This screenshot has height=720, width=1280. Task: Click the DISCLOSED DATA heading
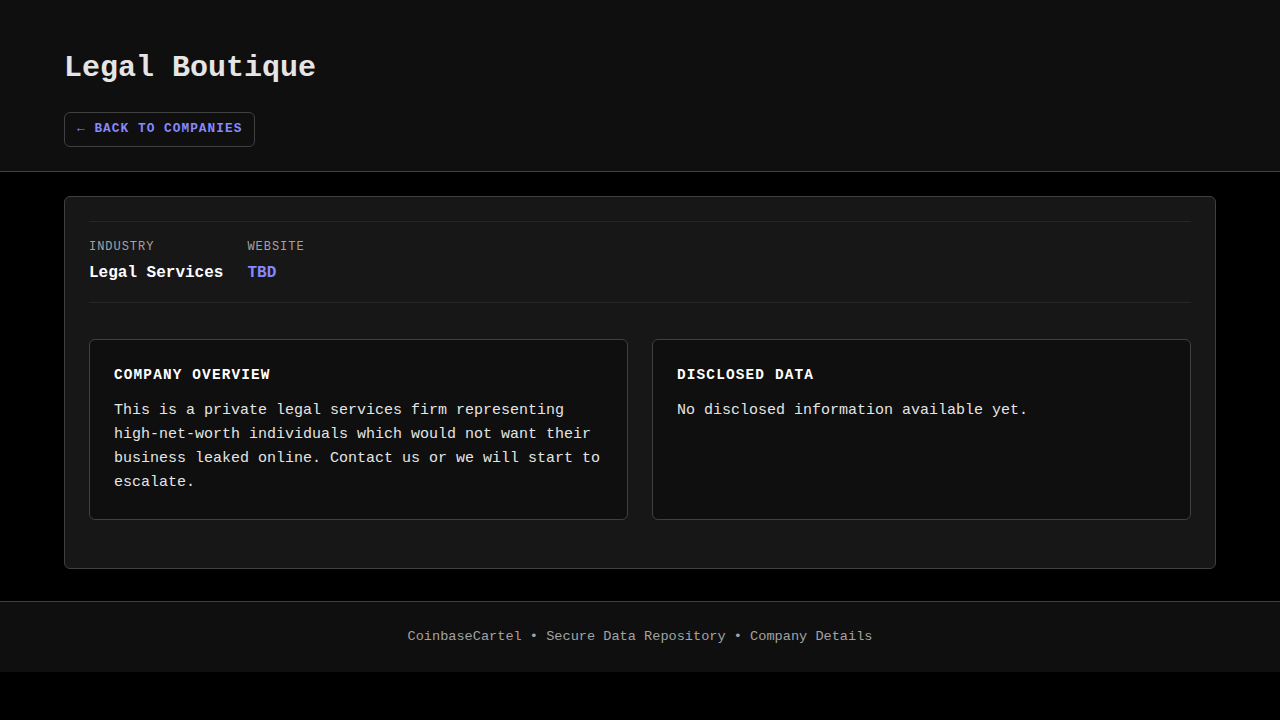(x=745, y=375)
